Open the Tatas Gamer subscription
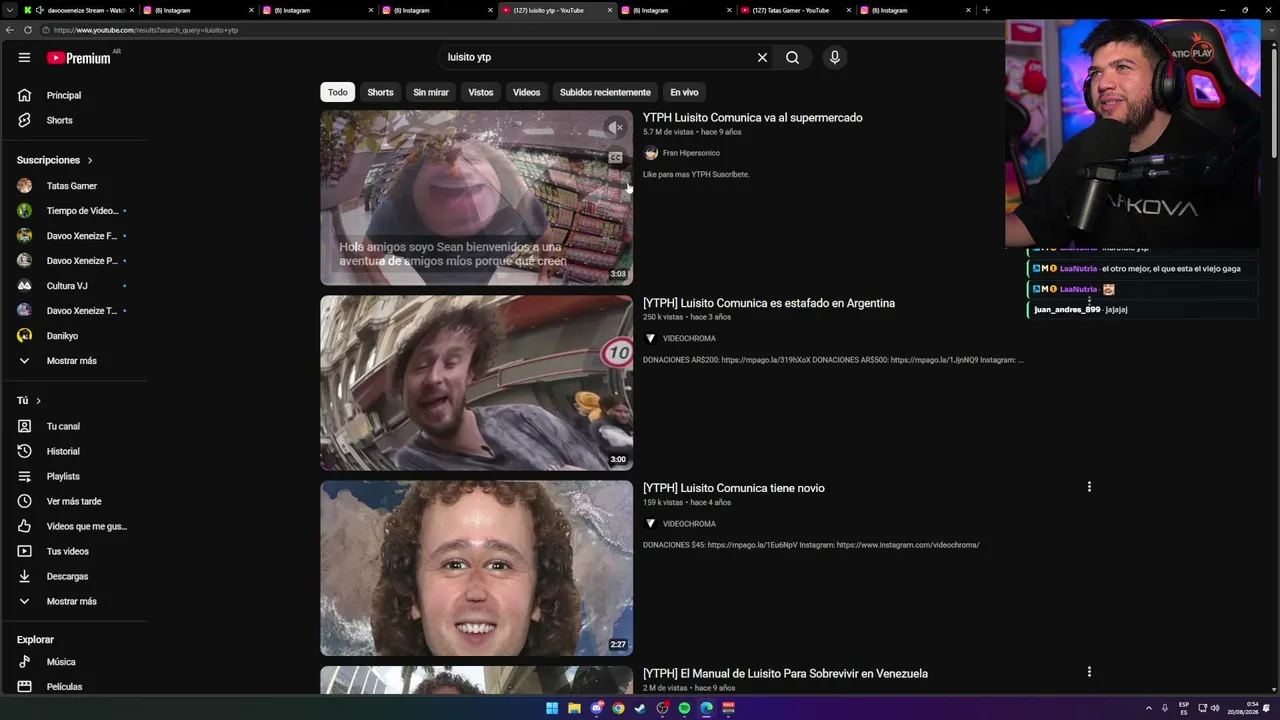Viewport: 1280px width, 720px height. click(73, 186)
